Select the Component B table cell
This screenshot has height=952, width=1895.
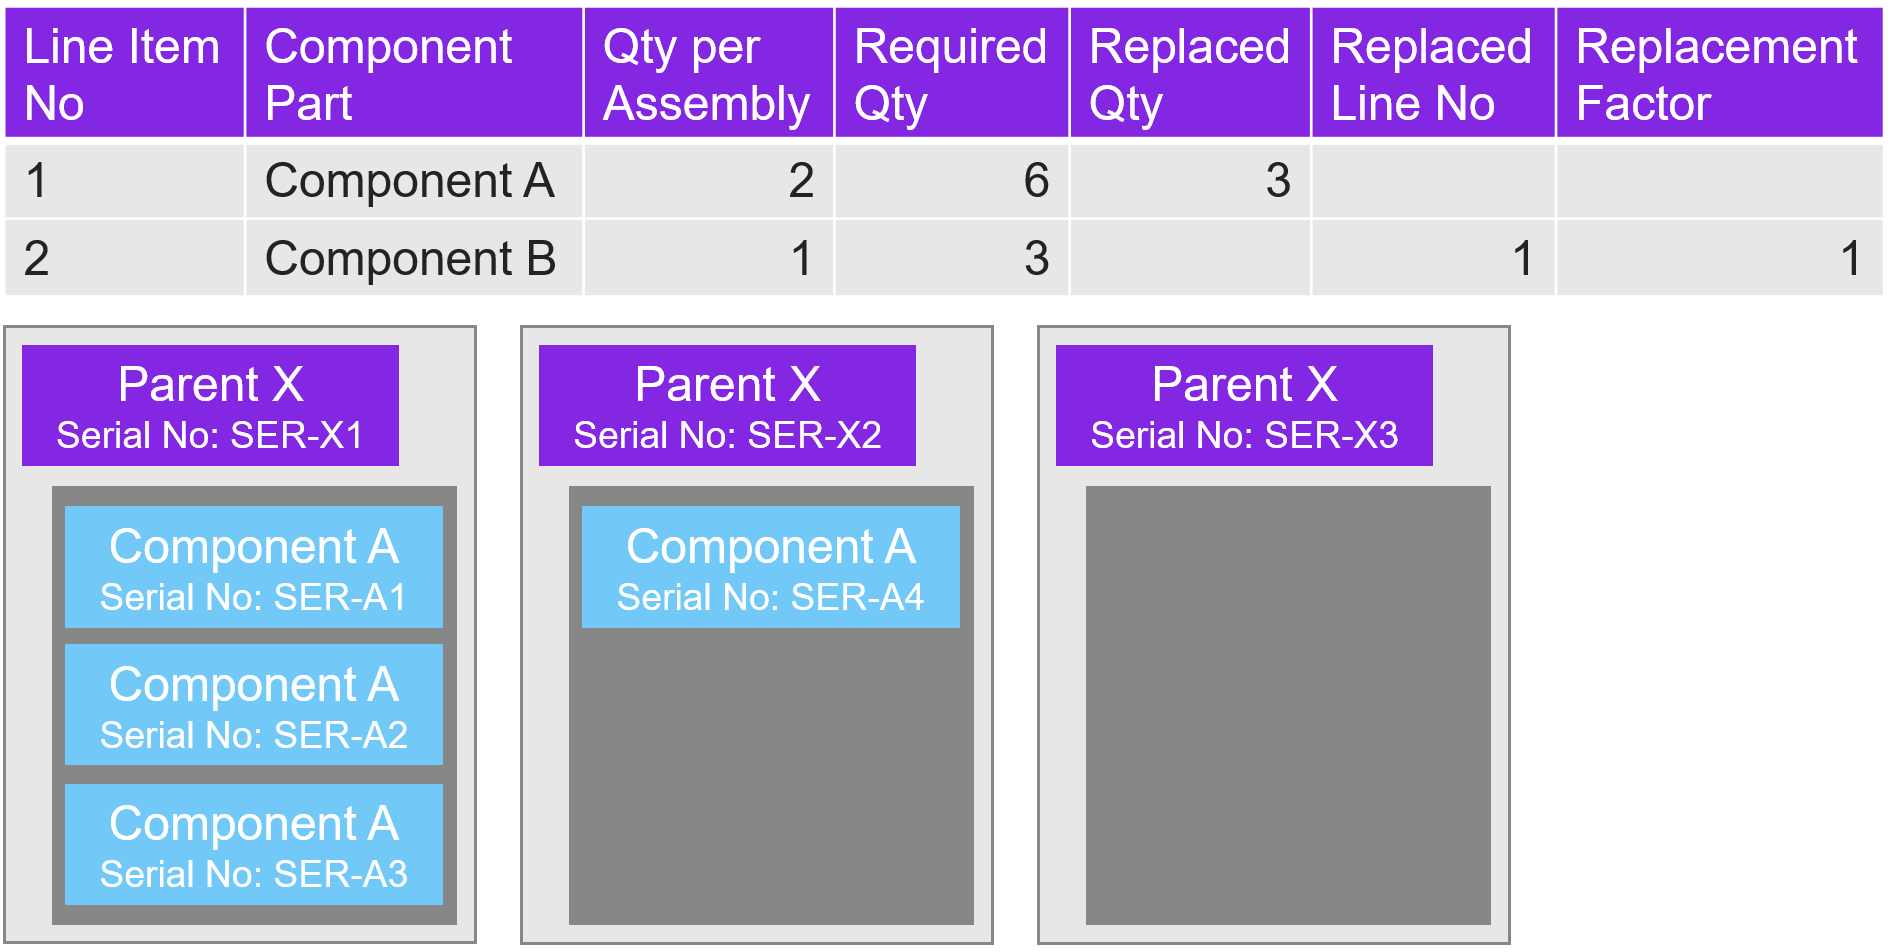pos(411,259)
